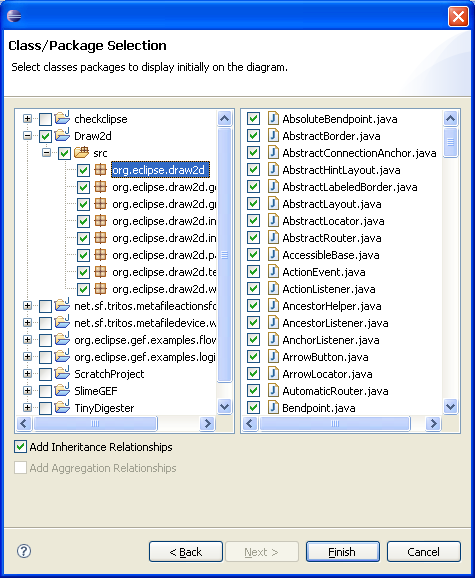Click the org.eclipse.draw2d package icon
This screenshot has height=578, width=475.
tap(100, 170)
